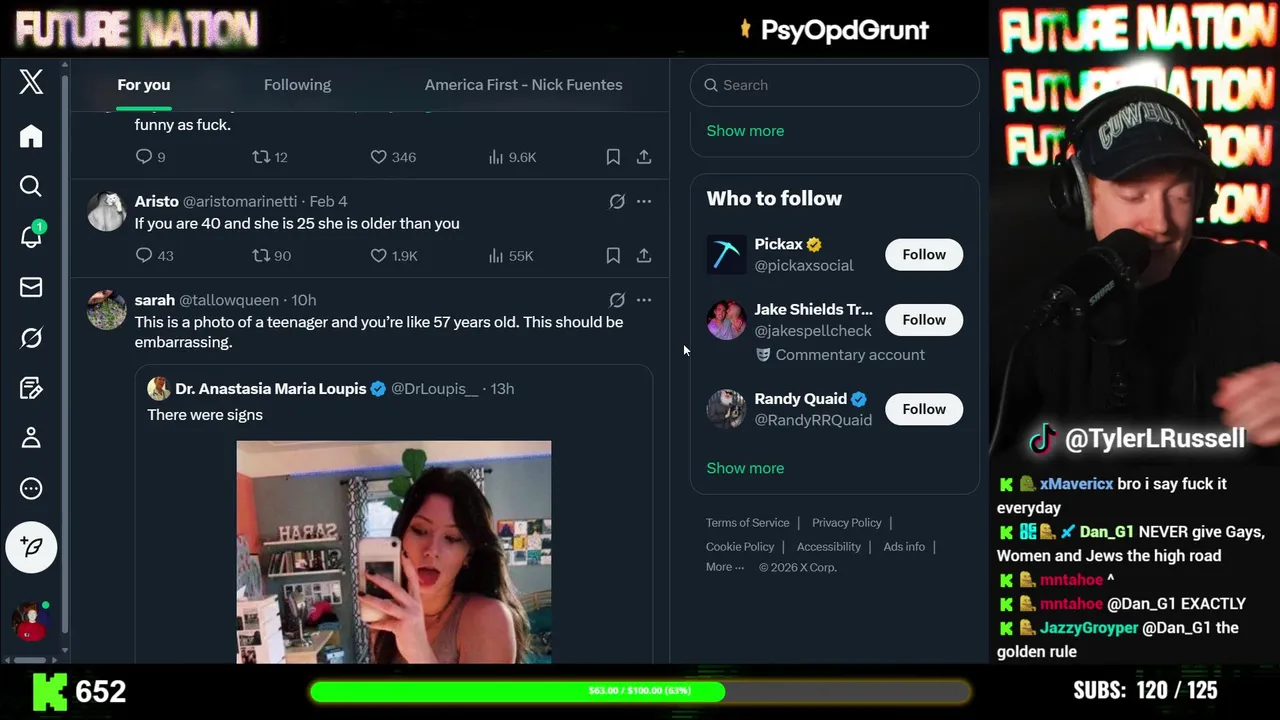Open Grok icon in left sidebar
This screenshot has height=720, width=1280.
[x=31, y=338]
